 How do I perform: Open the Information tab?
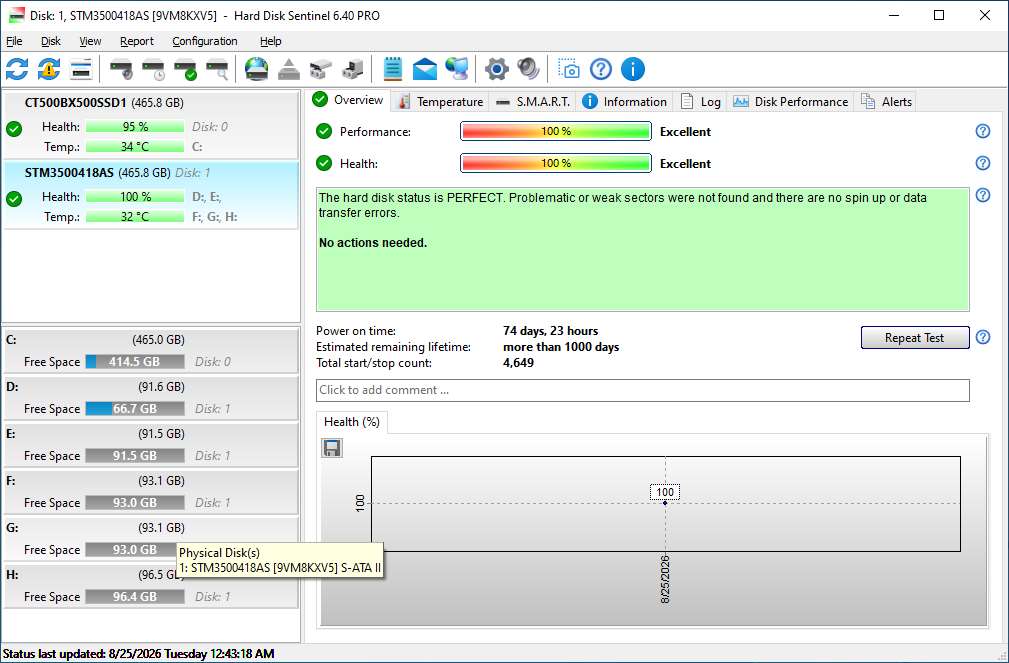tap(624, 102)
